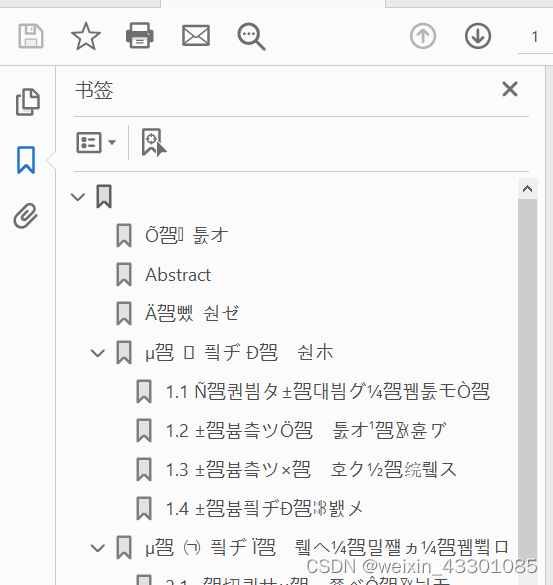The height and width of the screenshot is (585, 553).
Task: Open the bookmark numbered 1.1
Action: [328, 392]
